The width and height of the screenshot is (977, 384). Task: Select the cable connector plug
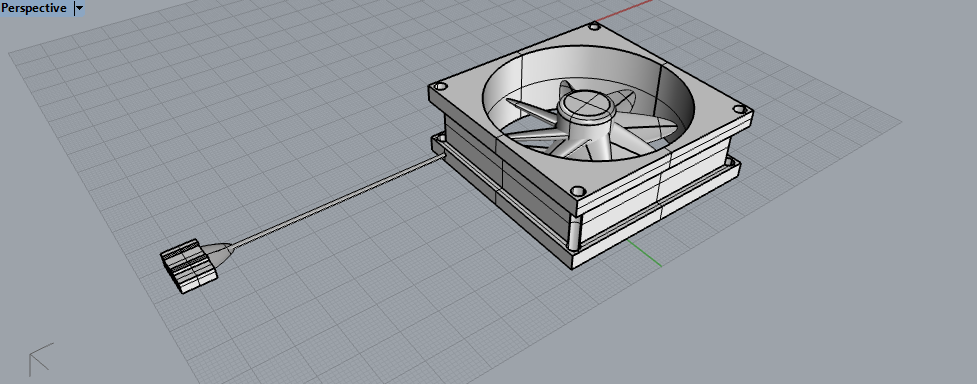tap(189, 266)
